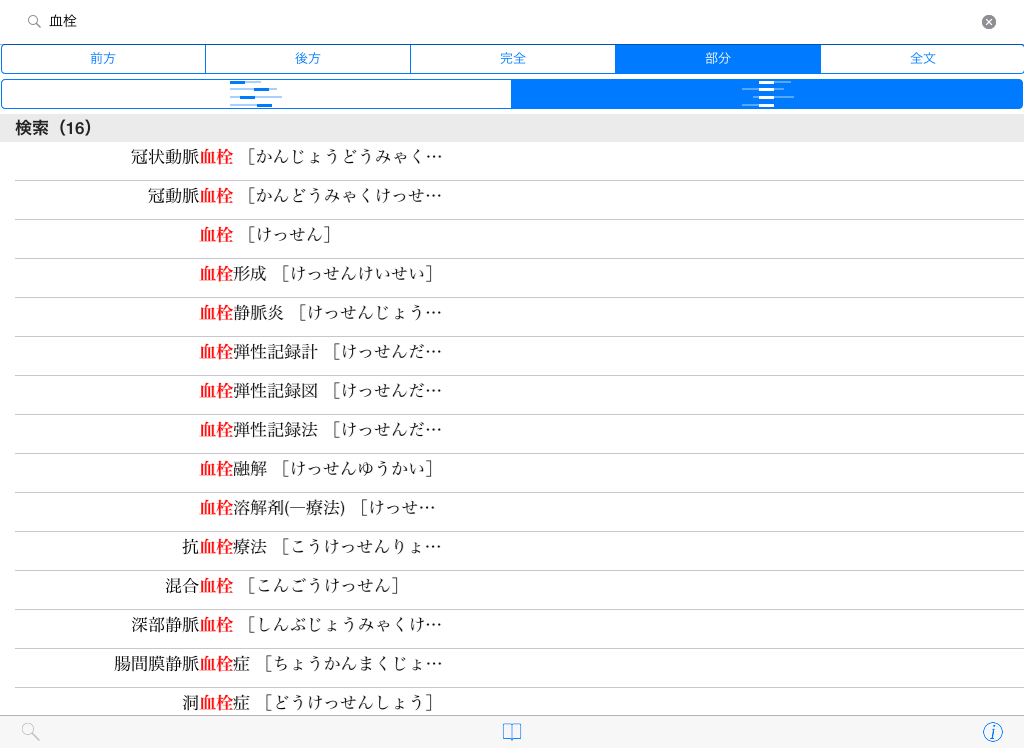Open the book icon in the bottom toolbar
Image resolution: width=1024 pixels, height=748 pixels.
pyautogui.click(x=512, y=732)
